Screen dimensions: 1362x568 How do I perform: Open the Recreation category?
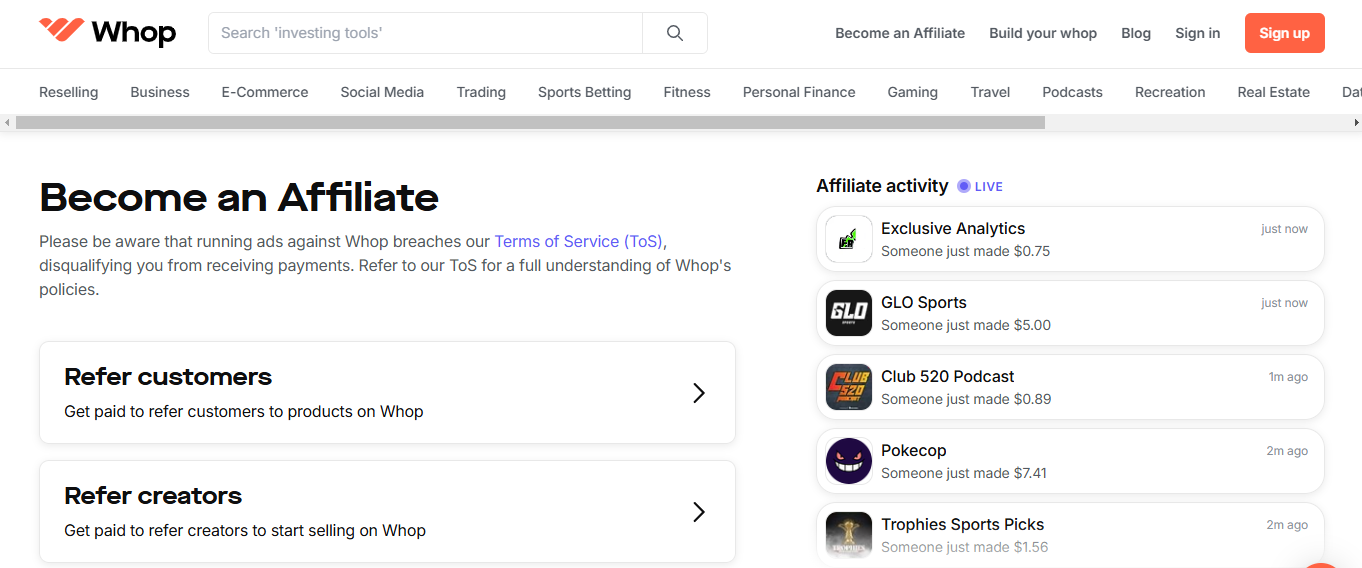click(x=1170, y=92)
